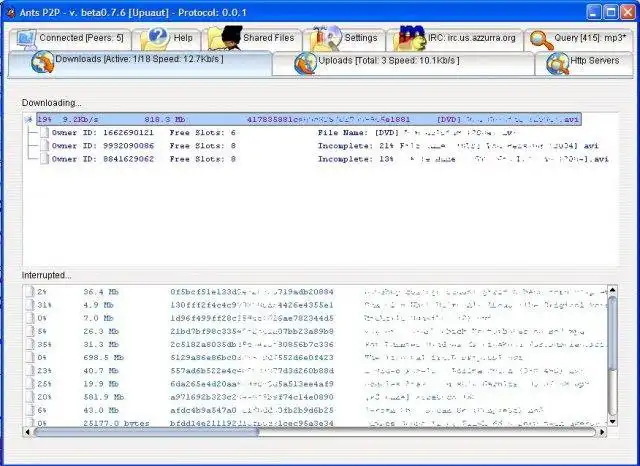Click the interrupted list scroll up arrow

click(x=612, y=291)
